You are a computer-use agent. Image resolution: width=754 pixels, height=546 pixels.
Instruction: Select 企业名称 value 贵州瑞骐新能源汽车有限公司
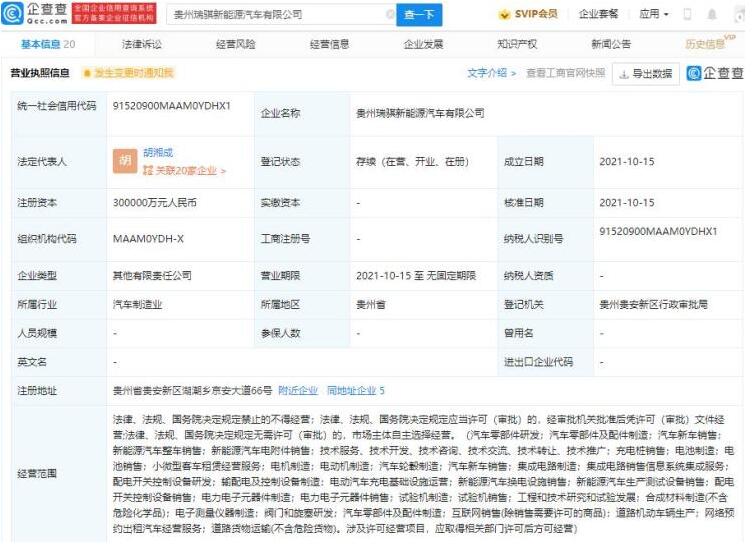tap(420, 113)
